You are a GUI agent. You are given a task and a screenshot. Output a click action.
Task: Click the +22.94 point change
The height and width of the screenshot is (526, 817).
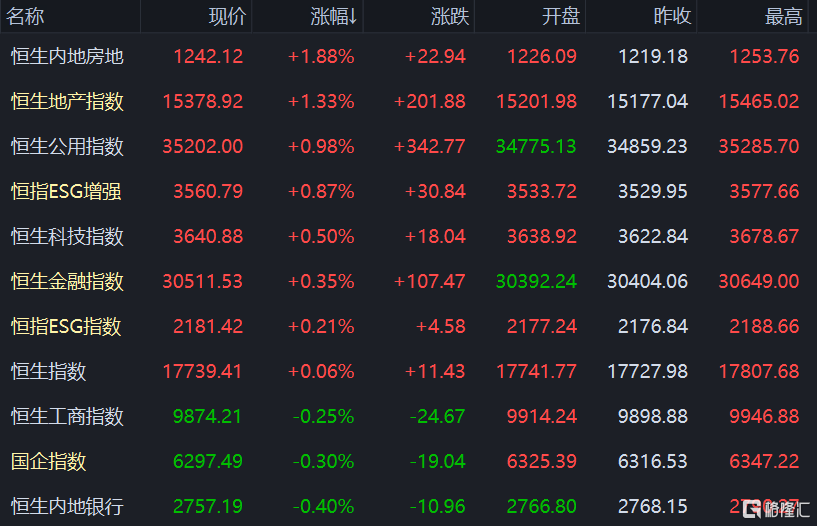click(x=436, y=56)
